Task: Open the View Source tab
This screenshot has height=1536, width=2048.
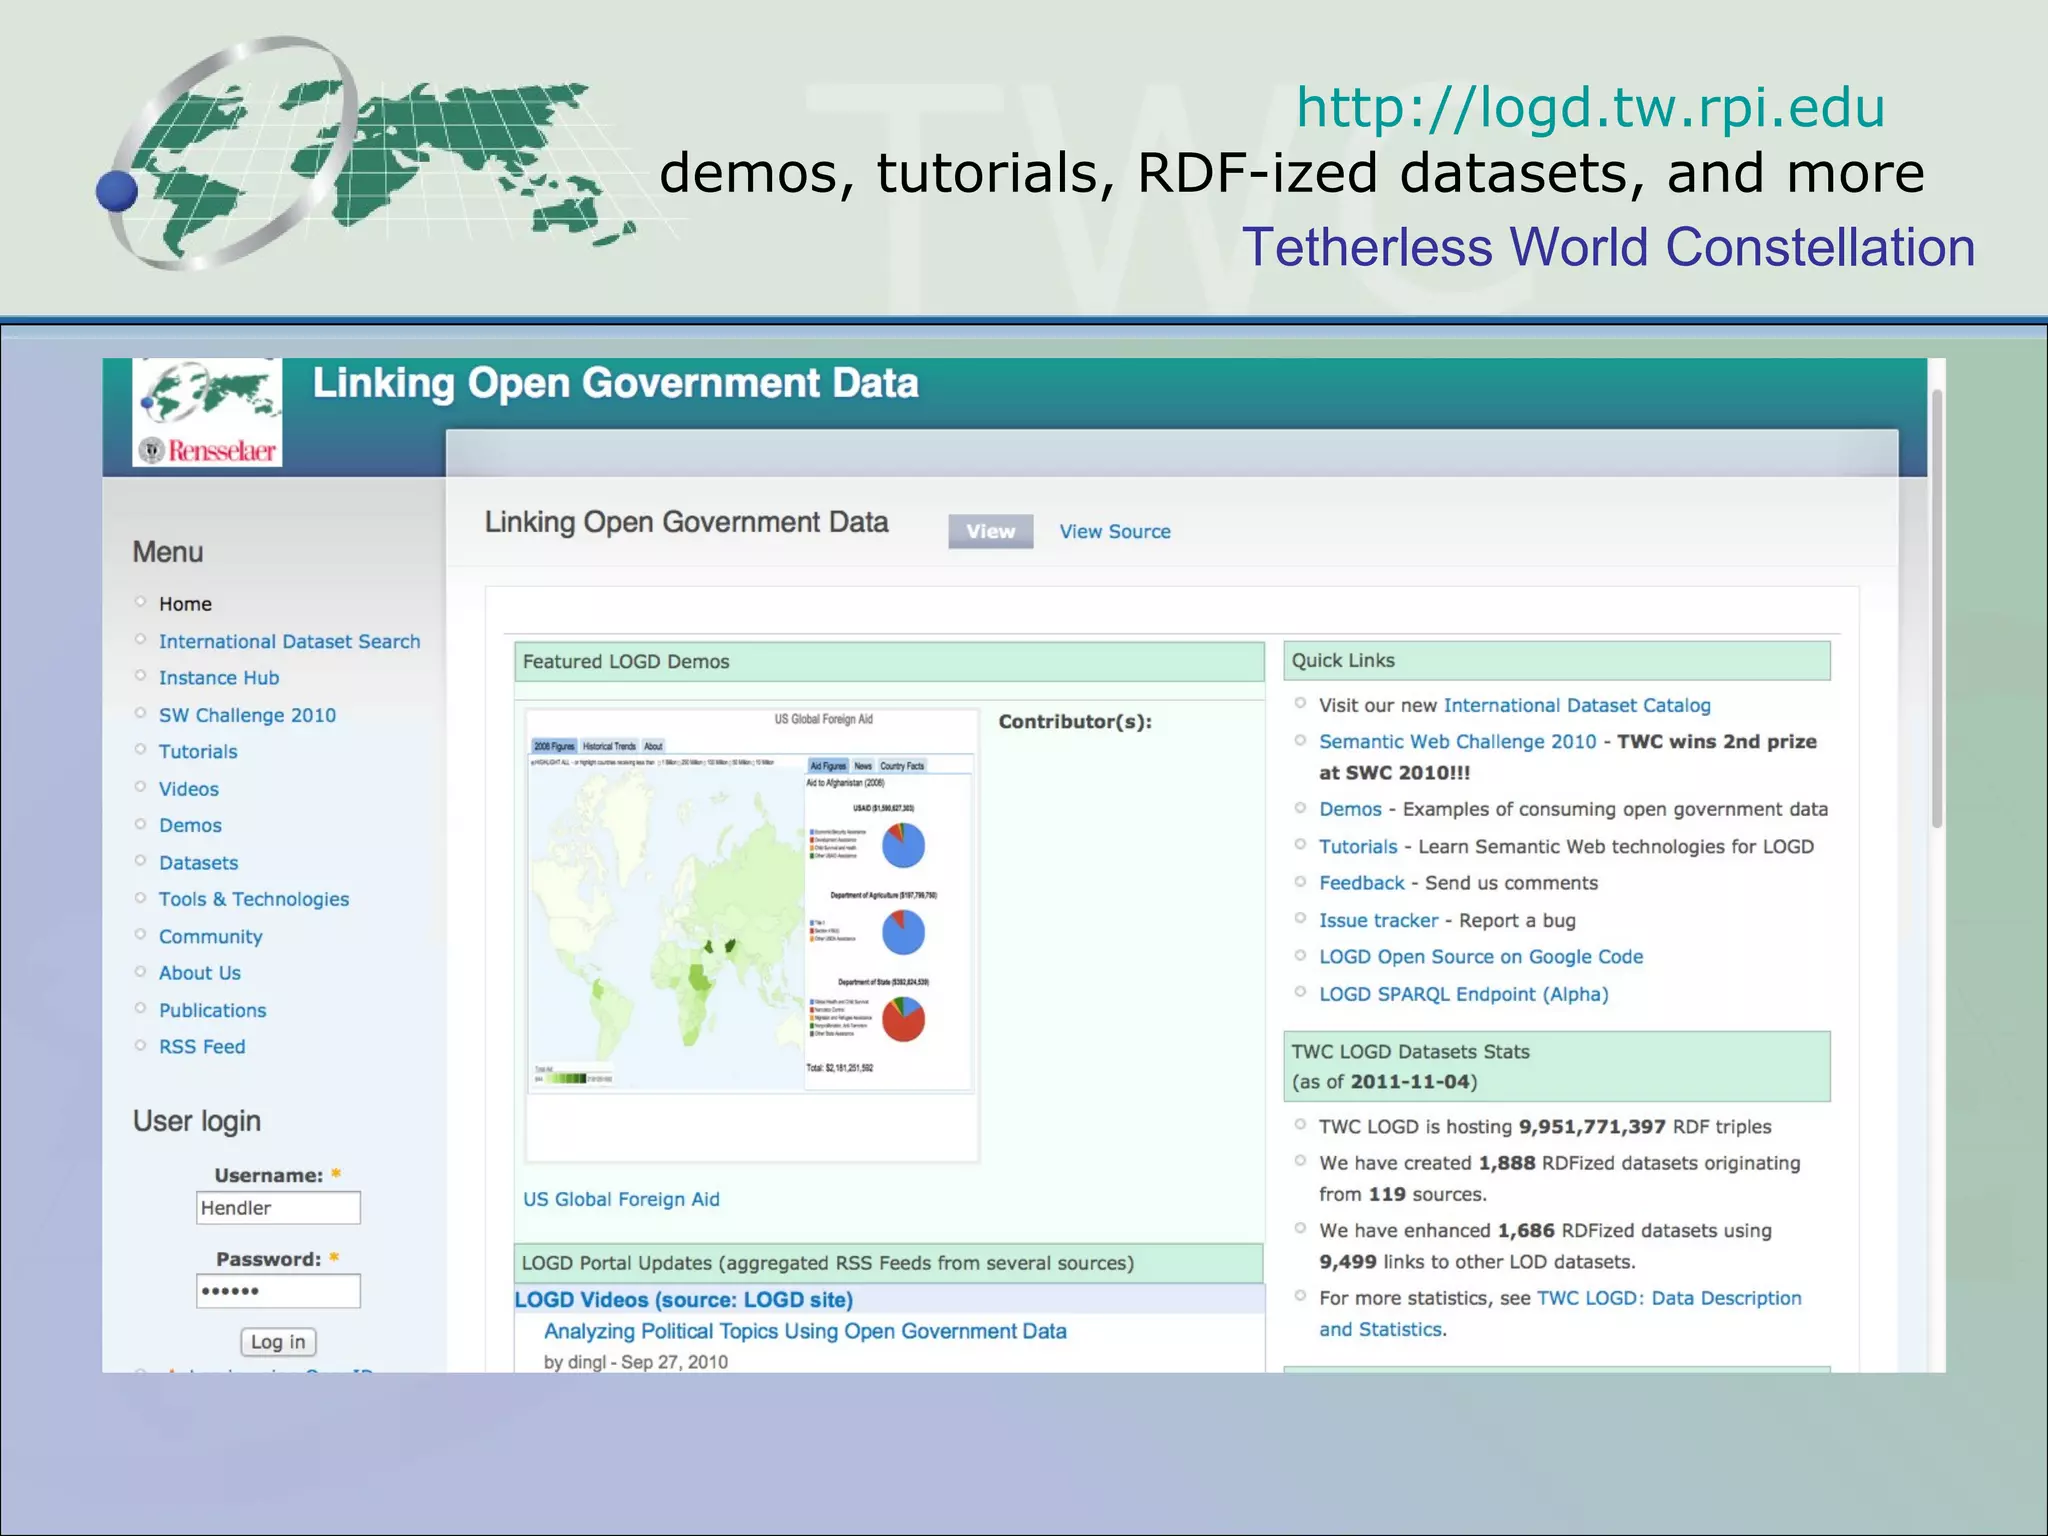Action: [x=1115, y=532]
